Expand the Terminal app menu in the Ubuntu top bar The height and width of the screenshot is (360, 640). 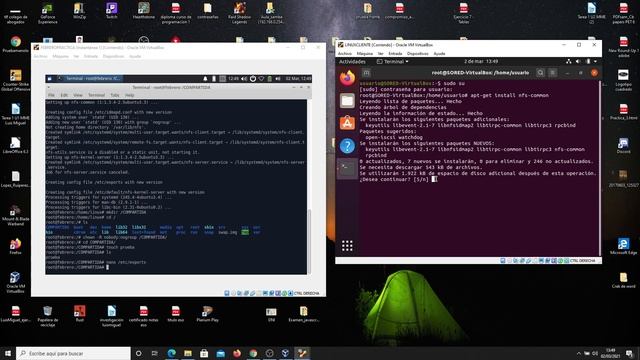tap(392, 62)
